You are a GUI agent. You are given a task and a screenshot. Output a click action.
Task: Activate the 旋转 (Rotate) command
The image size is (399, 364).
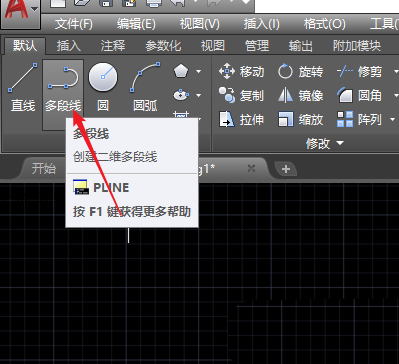300,71
